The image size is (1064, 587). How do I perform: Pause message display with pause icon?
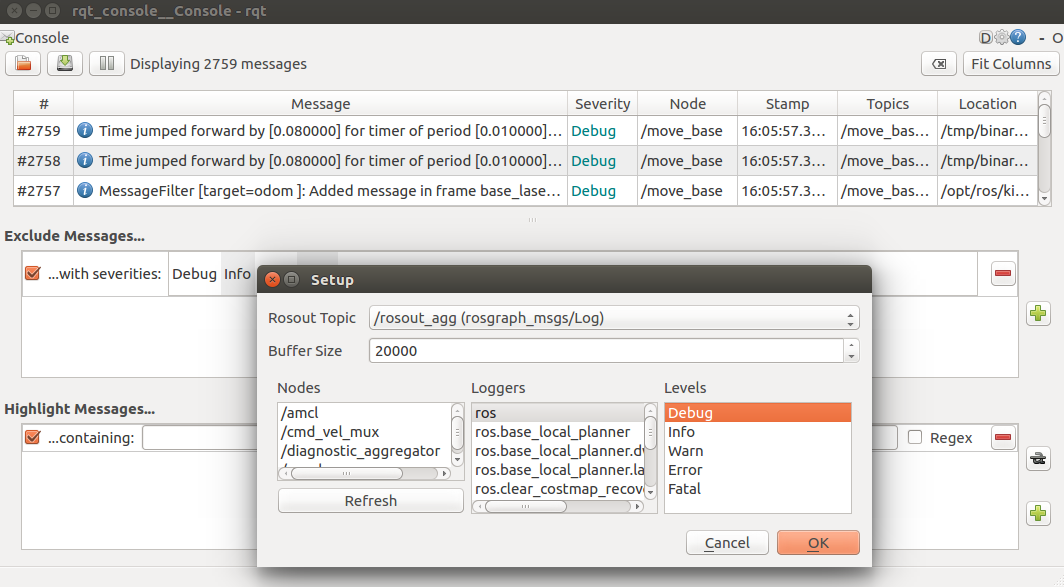click(x=107, y=64)
